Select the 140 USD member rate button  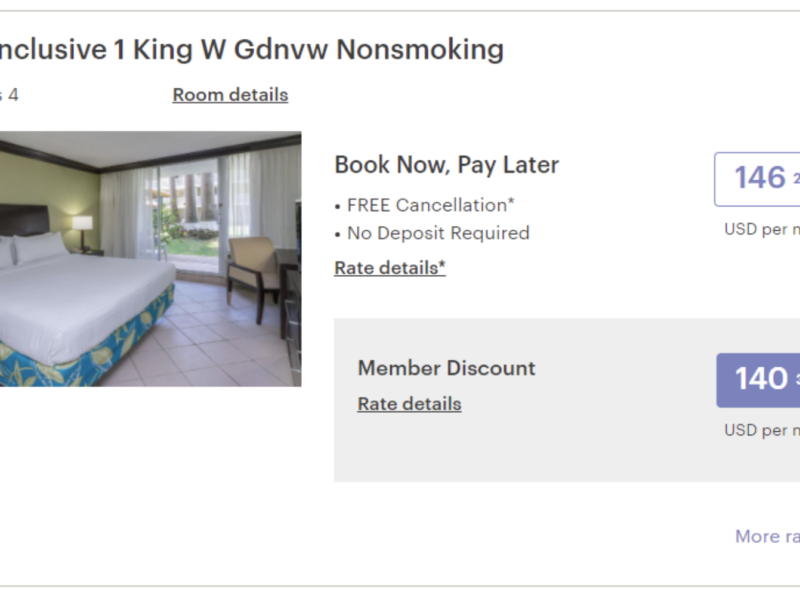[x=760, y=380]
